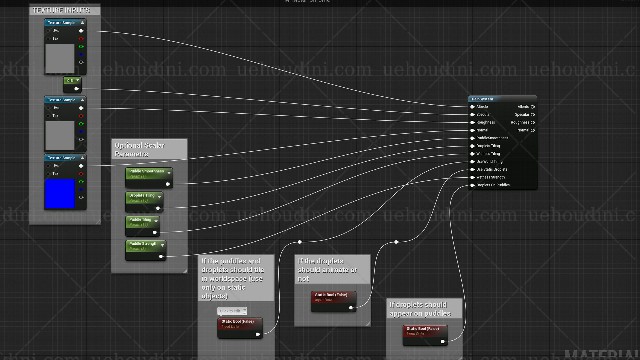Collapse the blue Texture Sample node with its arrow
Viewport: 640px width, 360px height.
[82, 158]
